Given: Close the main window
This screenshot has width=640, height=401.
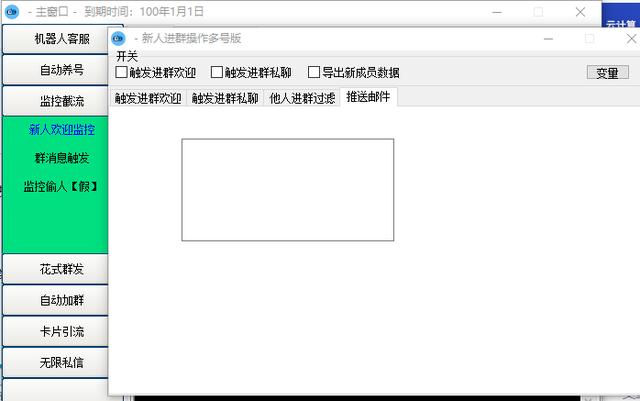Looking at the screenshot, I should pos(580,12).
